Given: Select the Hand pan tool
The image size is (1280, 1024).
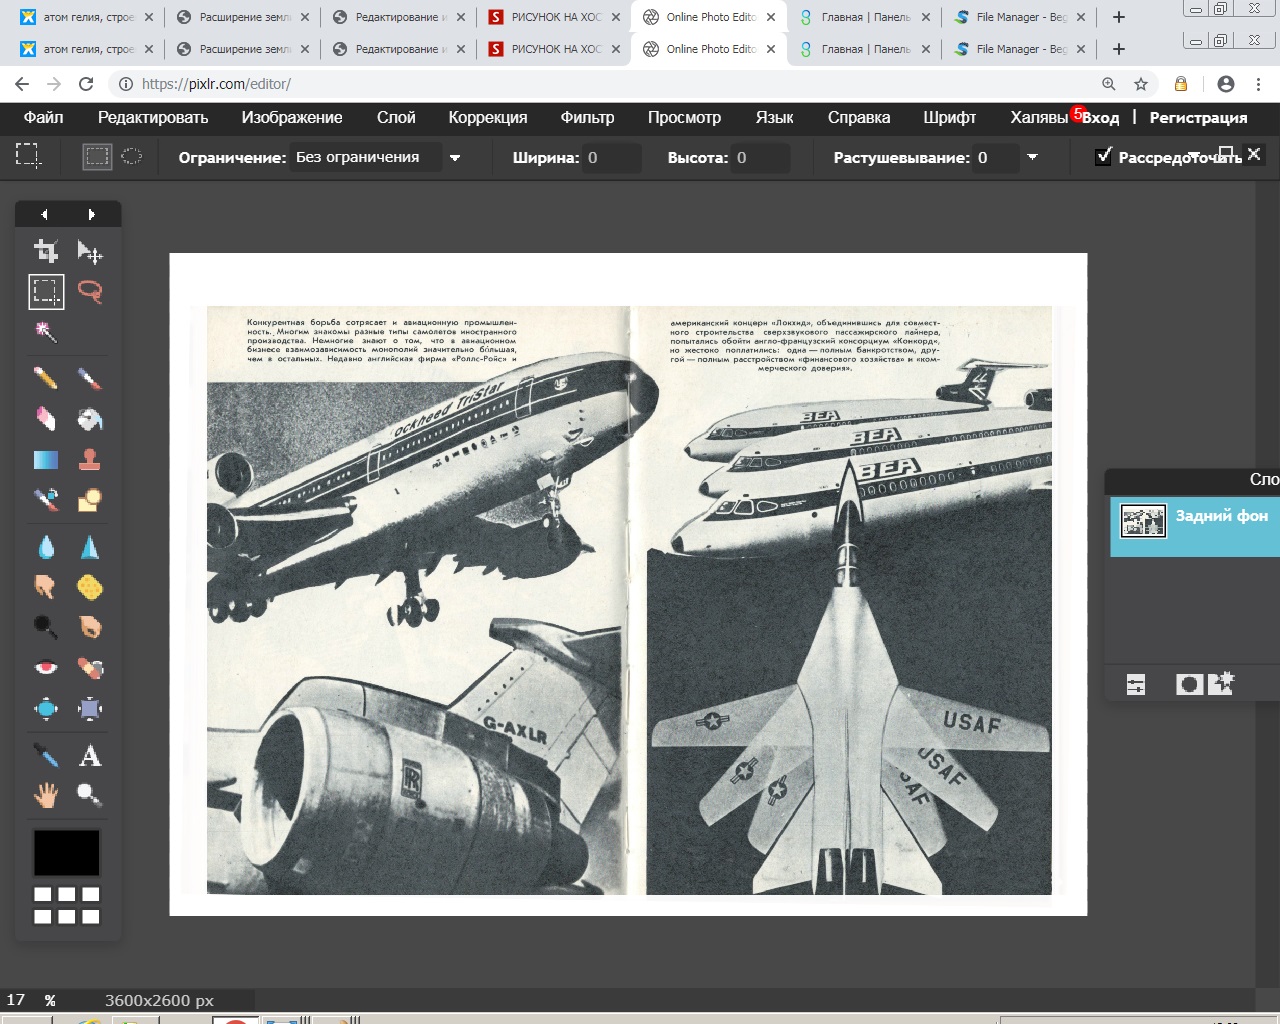Looking at the screenshot, I should click(x=46, y=795).
